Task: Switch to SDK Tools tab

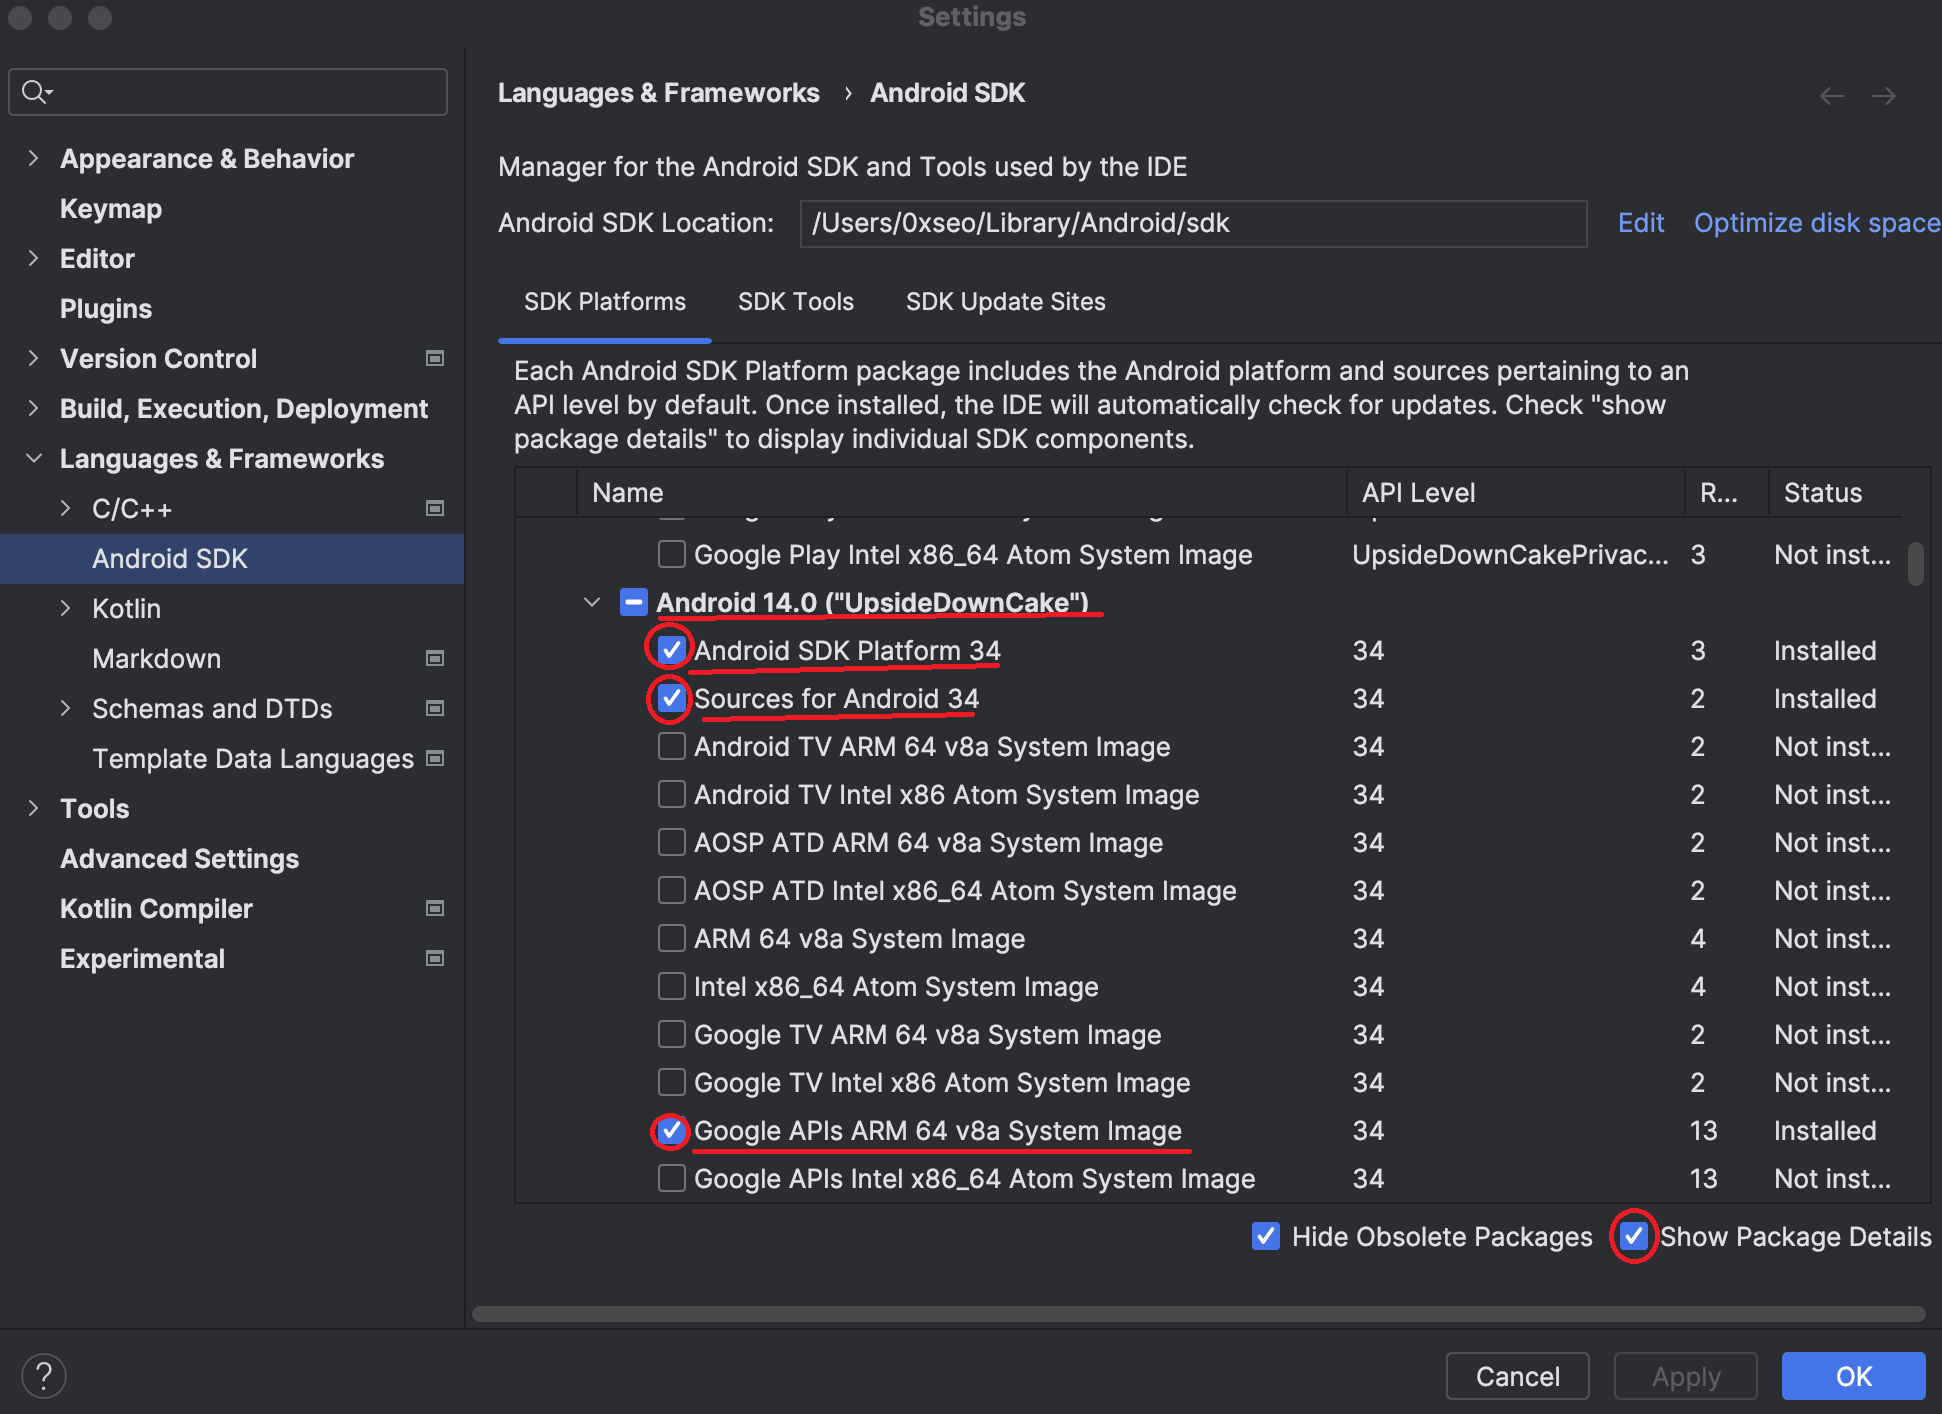Action: [795, 302]
